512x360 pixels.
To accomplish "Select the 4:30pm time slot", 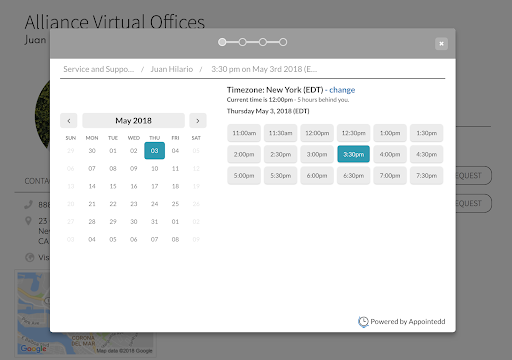I will click(x=426, y=154).
